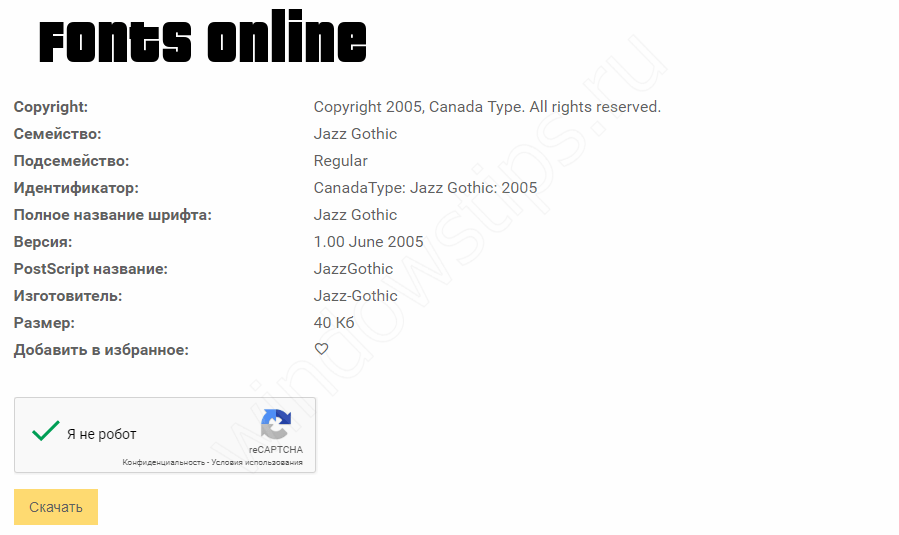Click the 'reCAPTCHA' text under logo
Screen dimensions: 899x535
(x=276, y=450)
